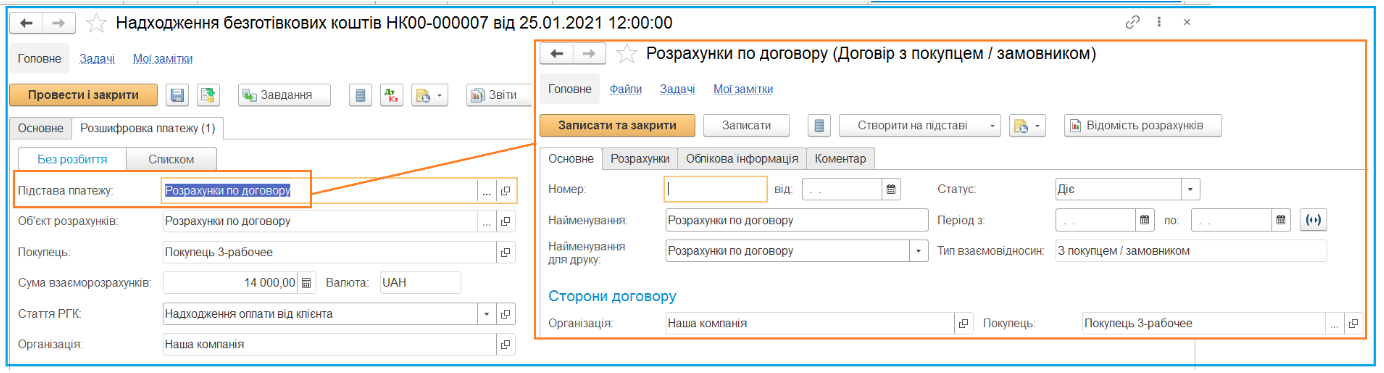Click the Найменування field in the contract
The width and height of the screenshot is (1384, 373).
[797, 220]
